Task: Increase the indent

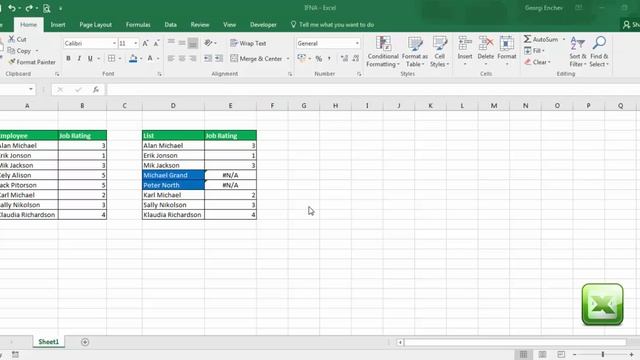Action: click(x=219, y=58)
